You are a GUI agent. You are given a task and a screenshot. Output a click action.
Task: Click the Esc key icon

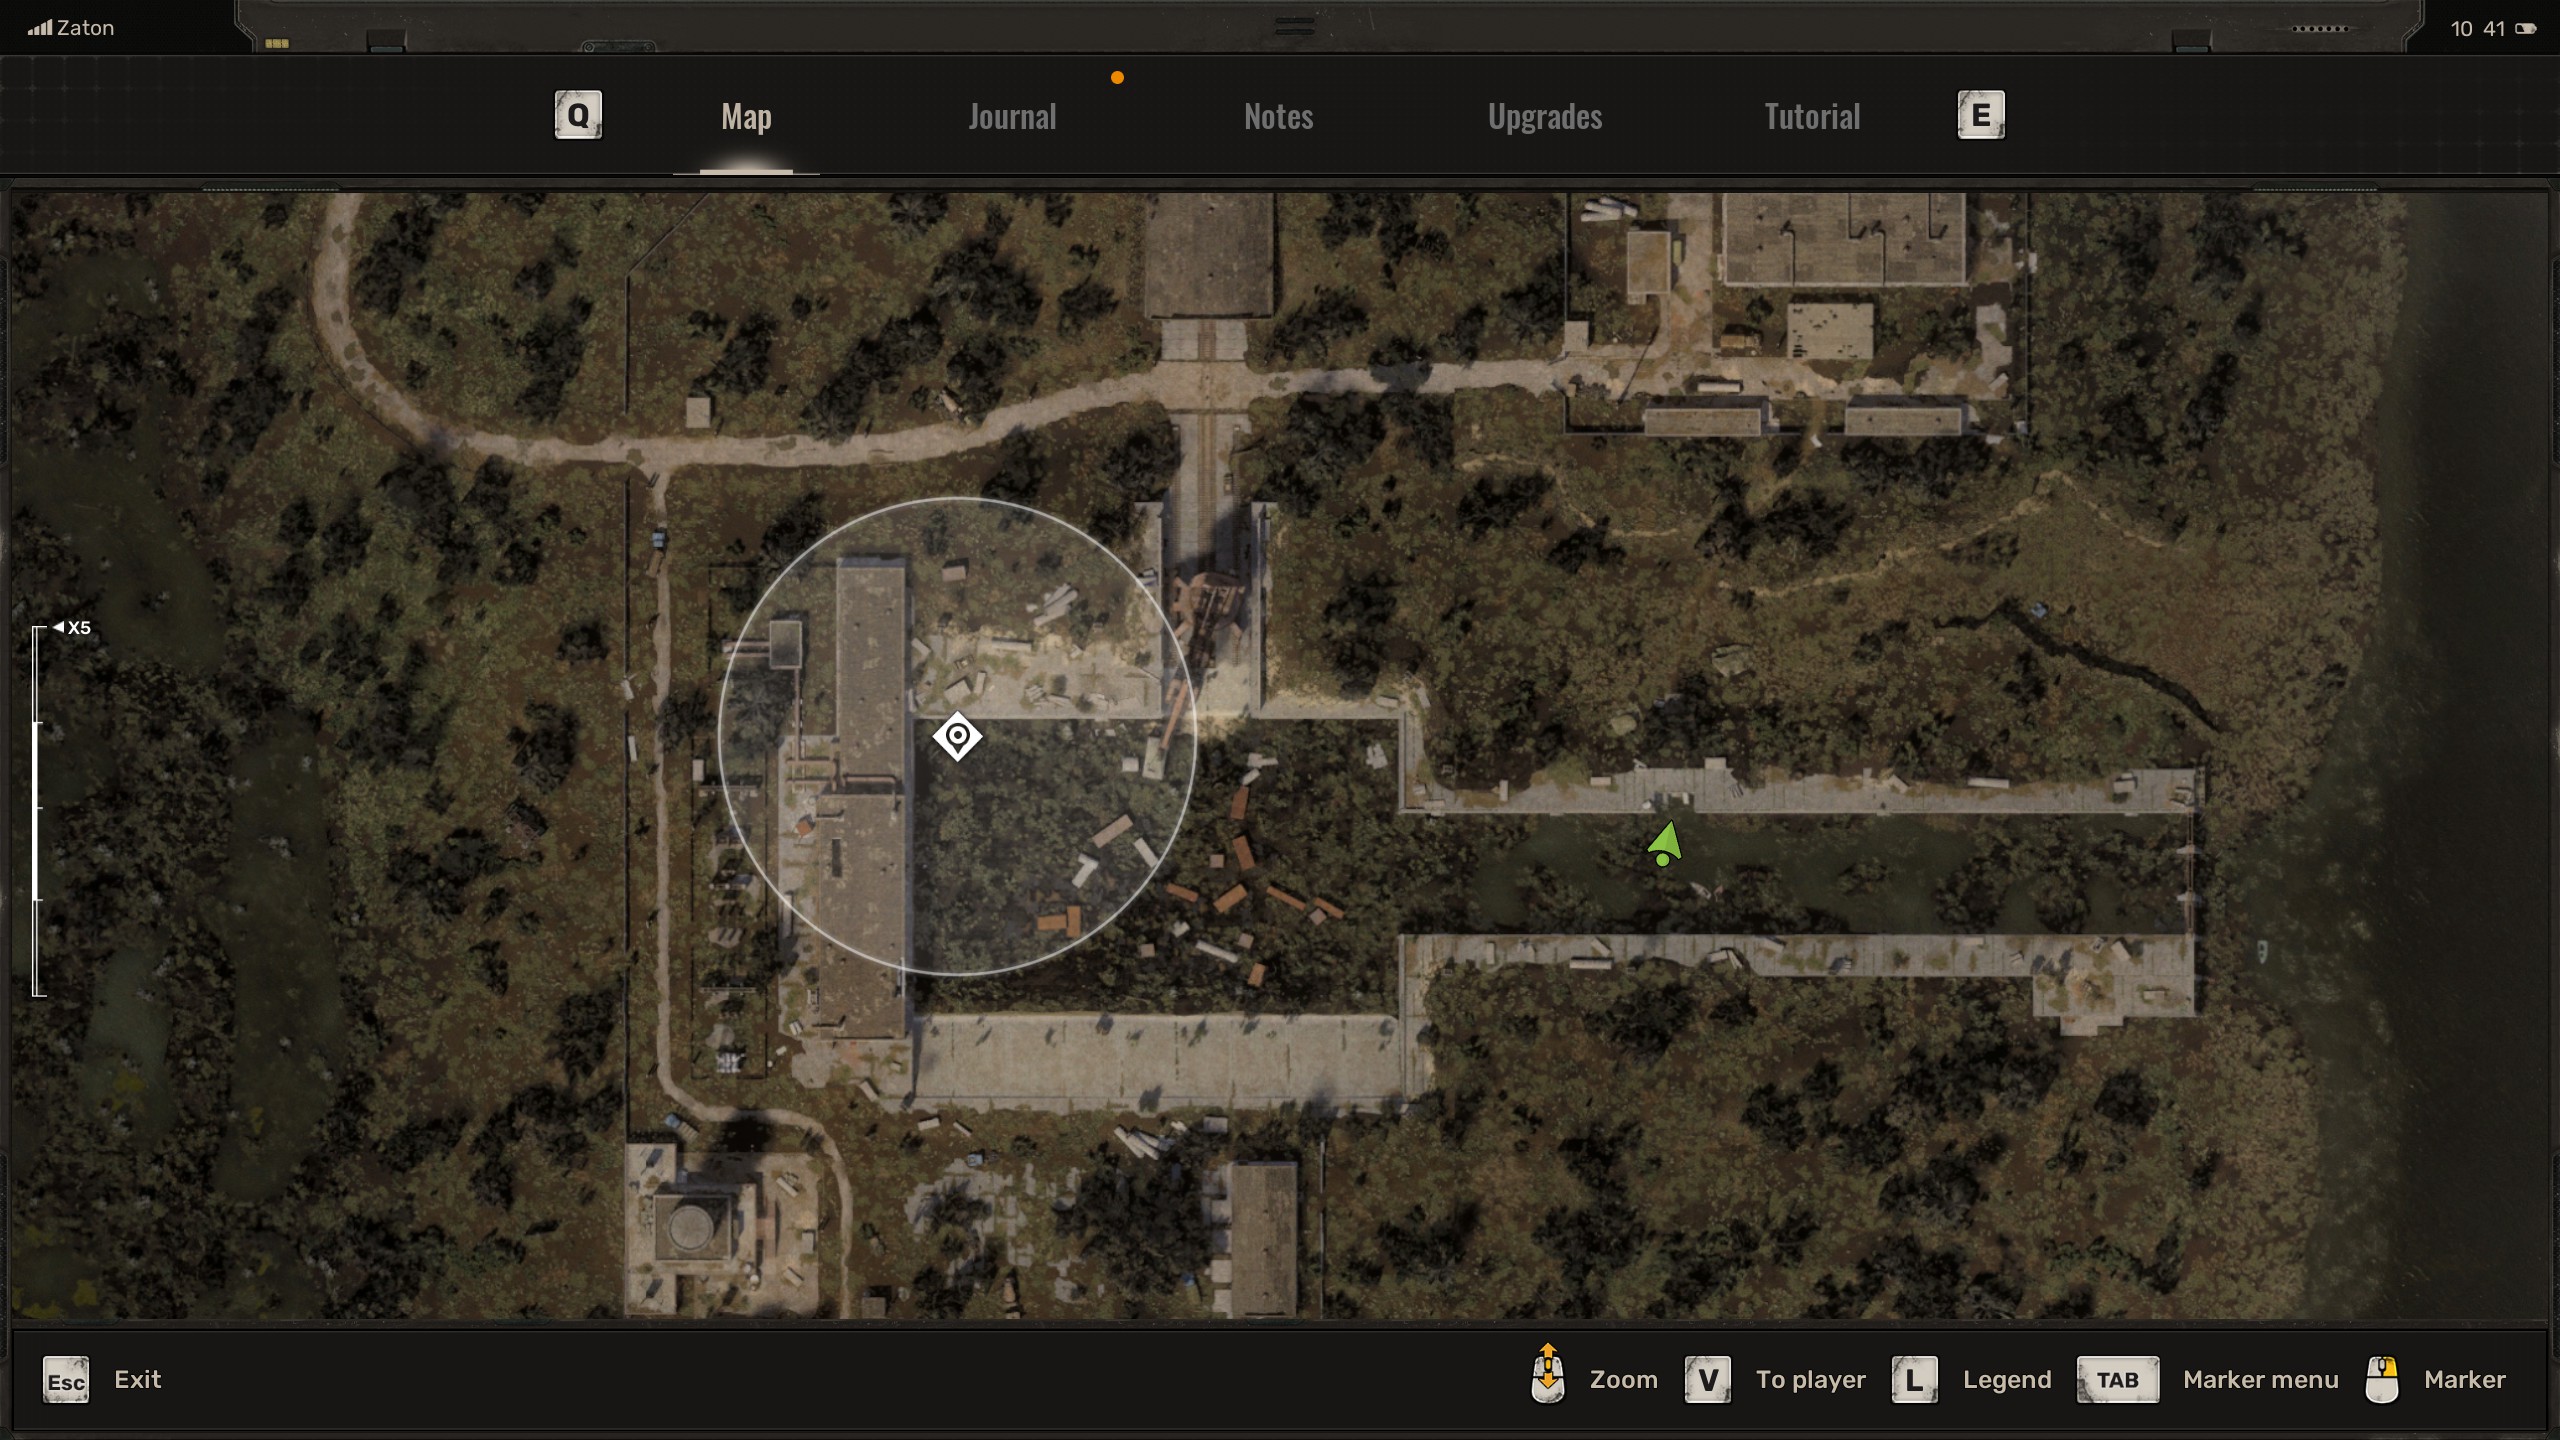[x=66, y=1381]
